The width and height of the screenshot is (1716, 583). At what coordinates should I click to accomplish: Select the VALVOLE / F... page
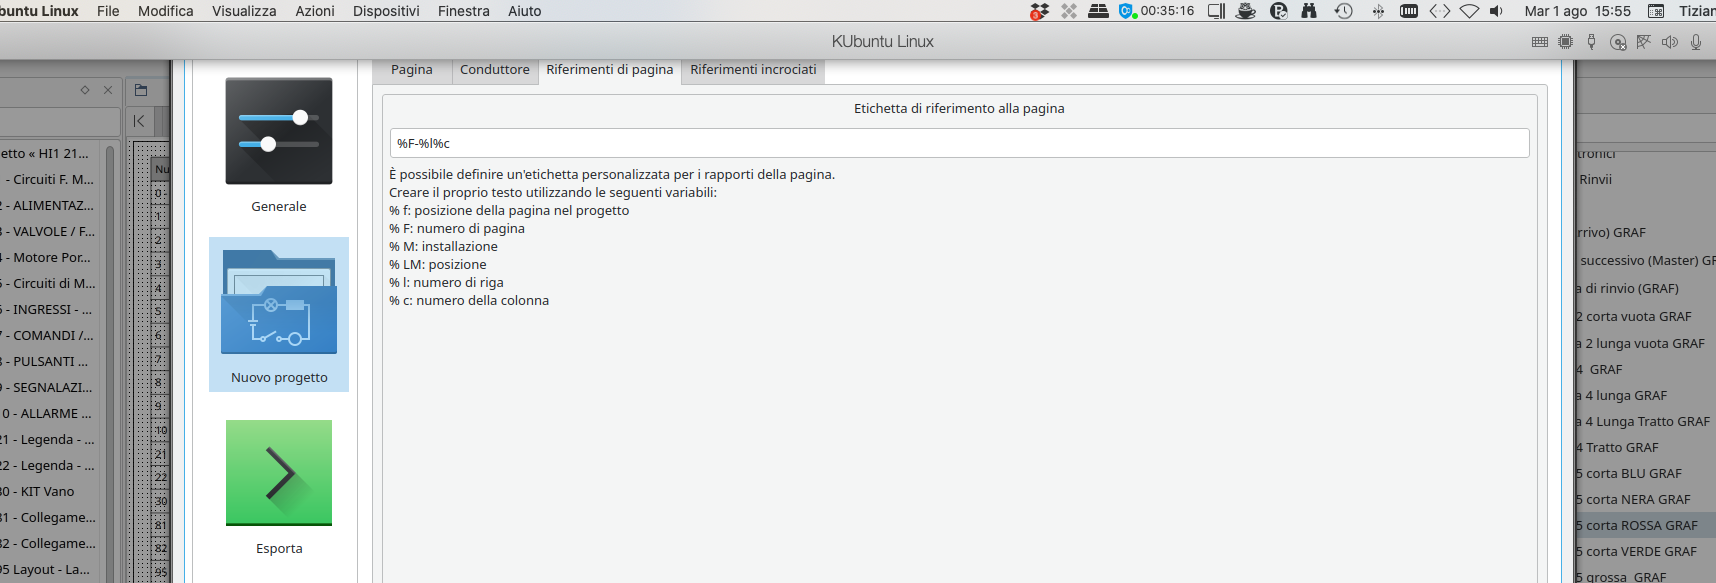tap(48, 231)
